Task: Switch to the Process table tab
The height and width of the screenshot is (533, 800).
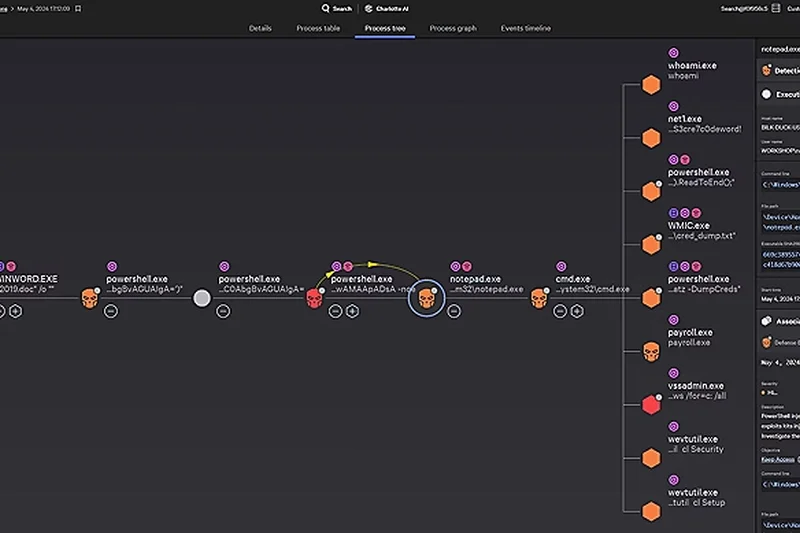Action: [x=318, y=28]
